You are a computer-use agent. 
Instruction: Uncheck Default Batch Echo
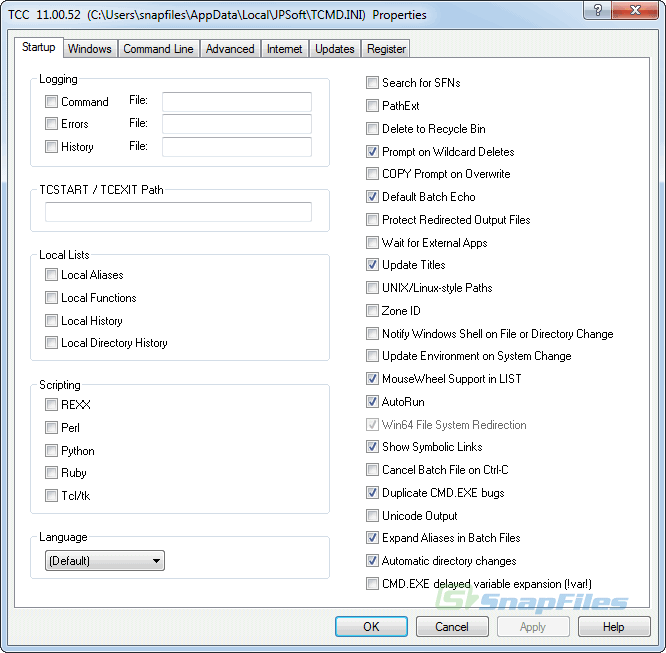pos(372,196)
